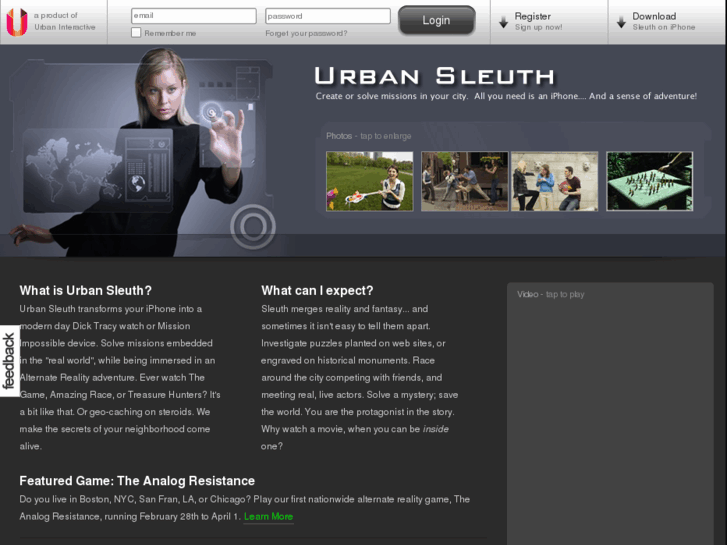Follow the green Learn More link
The width and height of the screenshot is (727, 545).
click(x=268, y=516)
